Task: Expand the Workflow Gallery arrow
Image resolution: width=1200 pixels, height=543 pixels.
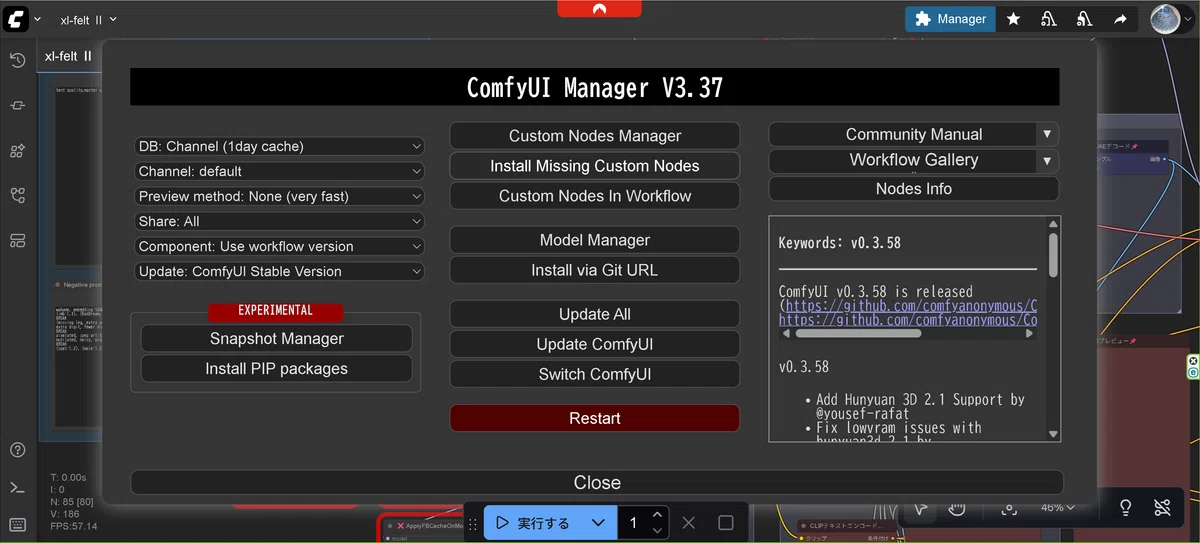Action: [x=1047, y=160]
